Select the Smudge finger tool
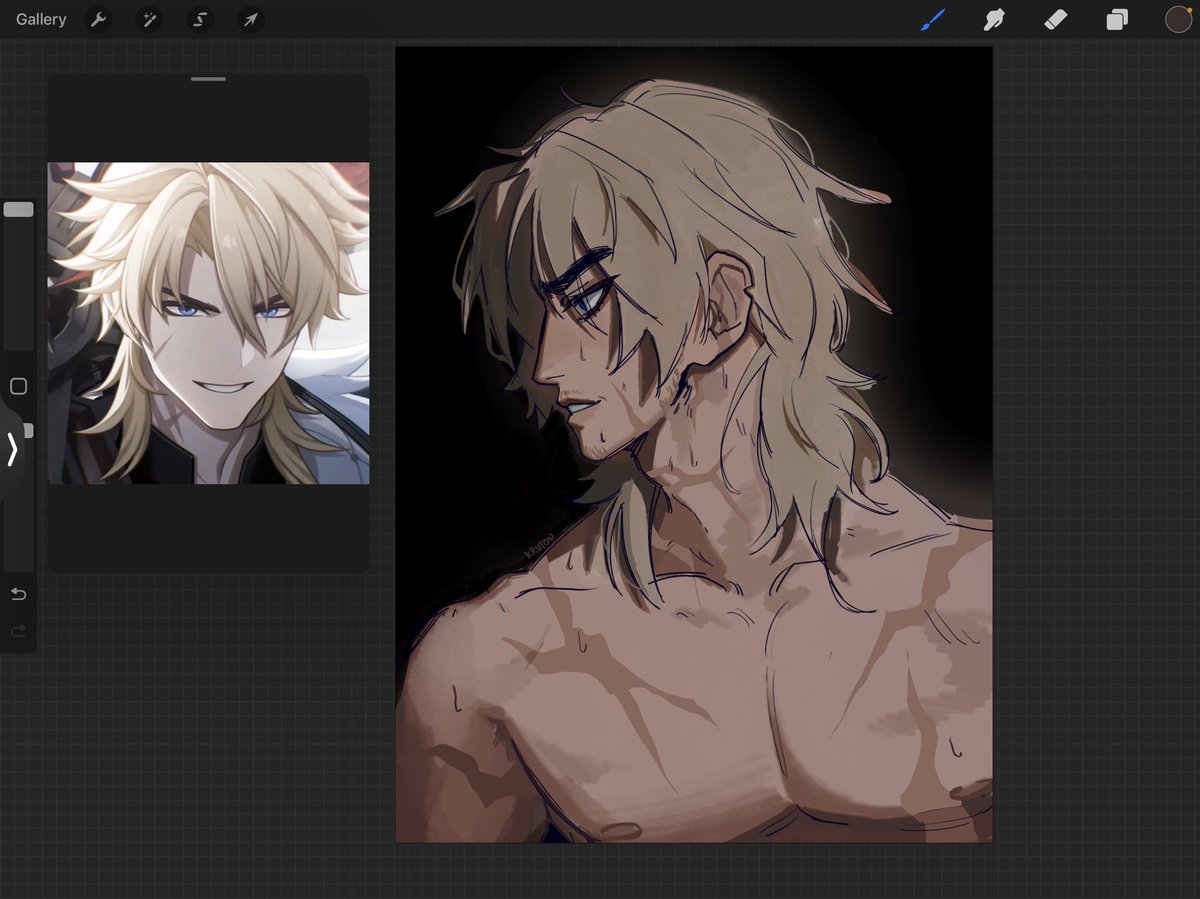Image resolution: width=1200 pixels, height=899 pixels. [x=994, y=19]
